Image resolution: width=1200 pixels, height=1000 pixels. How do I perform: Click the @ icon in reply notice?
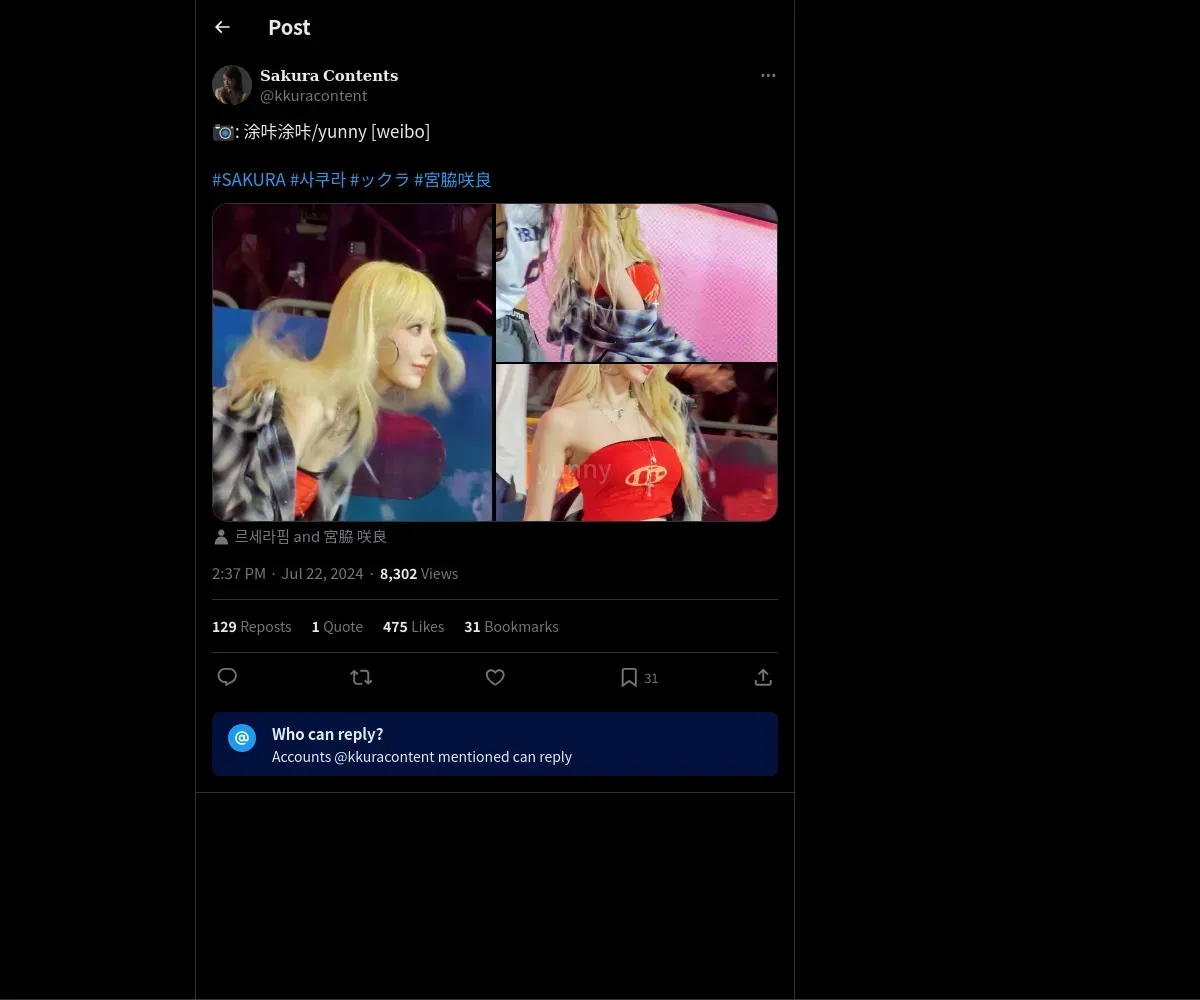tap(242, 738)
